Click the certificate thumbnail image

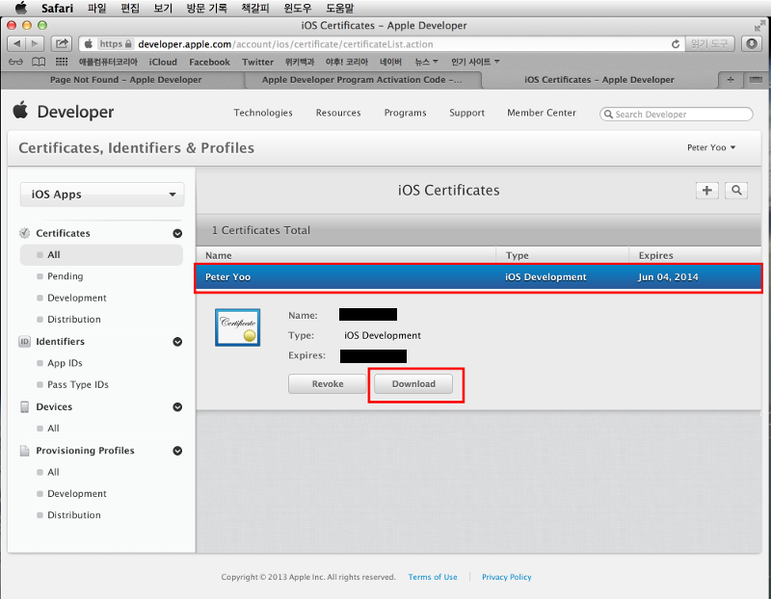click(x=237, y=327)
